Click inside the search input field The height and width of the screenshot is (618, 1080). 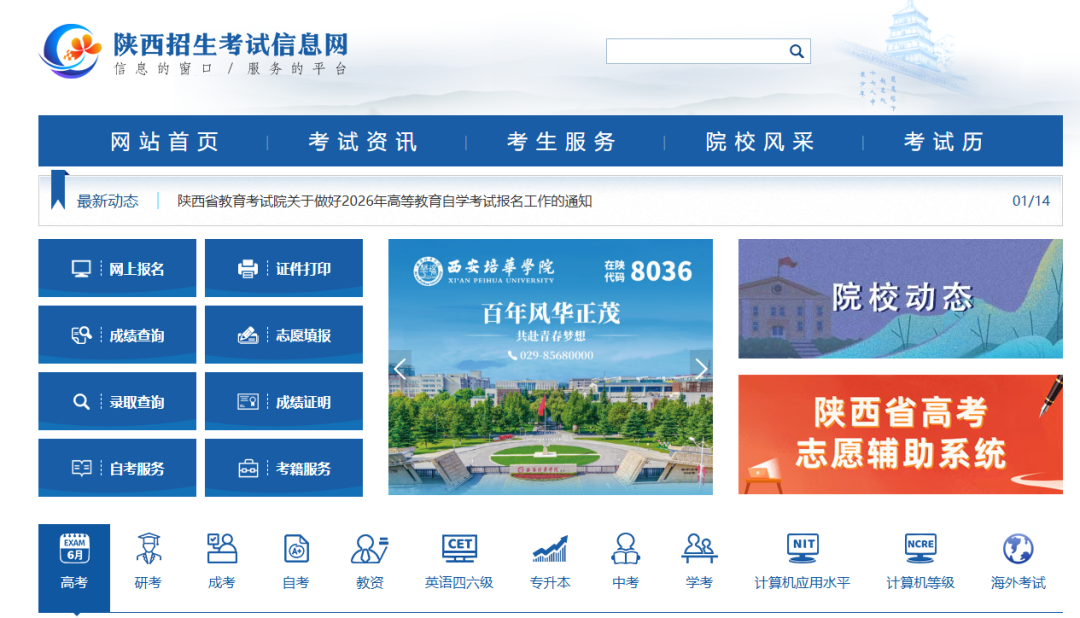point(700,50)
